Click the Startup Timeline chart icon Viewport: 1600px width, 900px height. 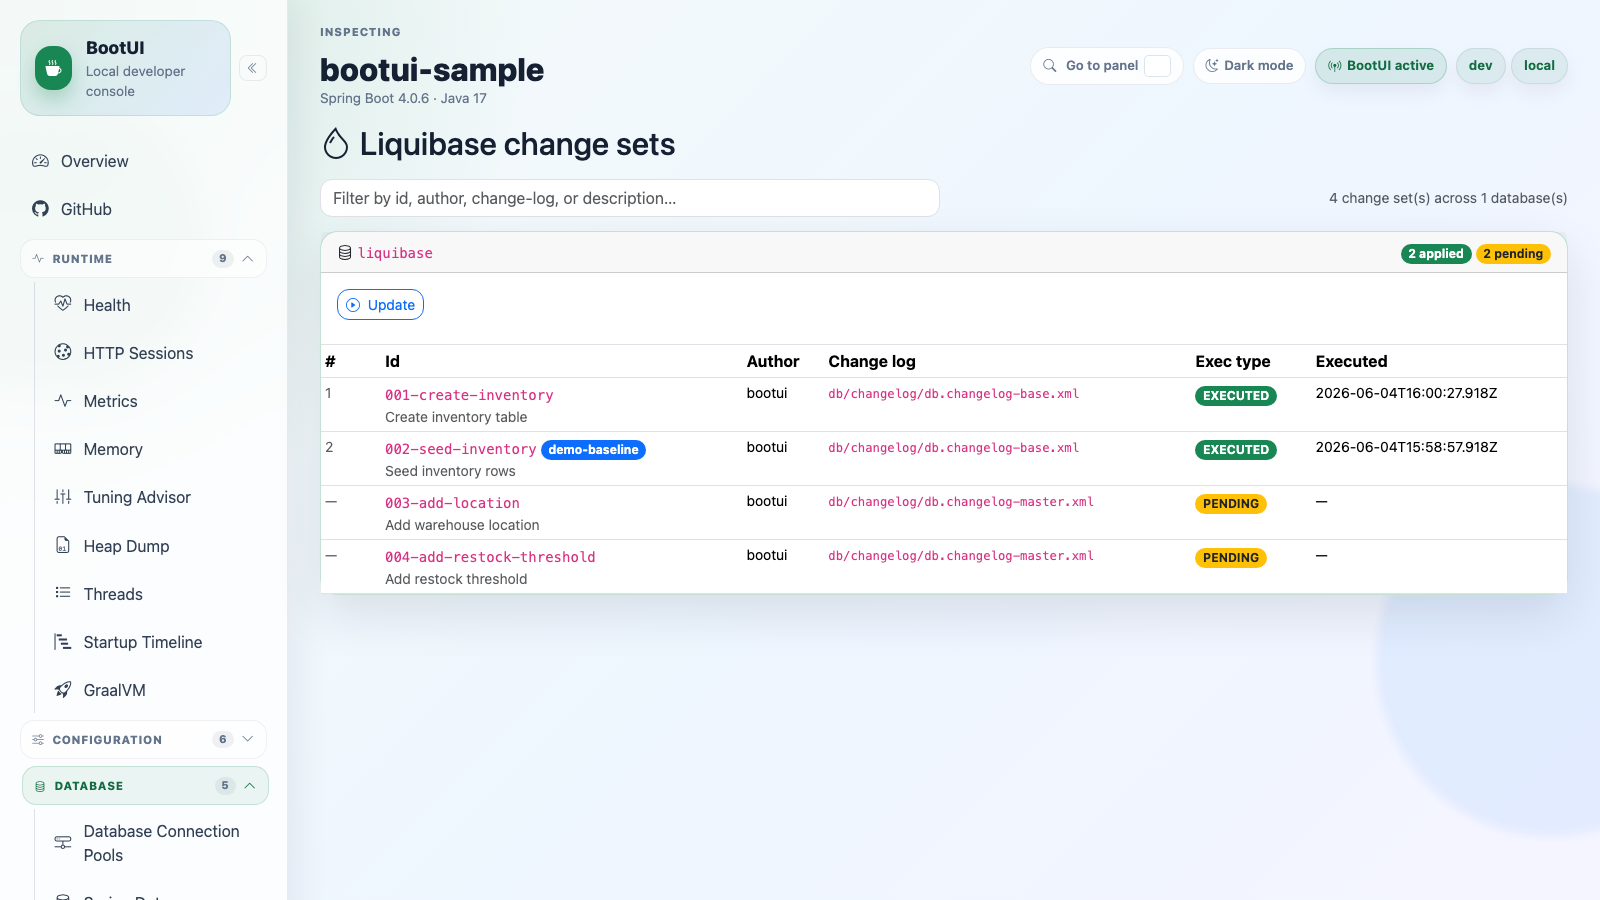click(63, 641)
